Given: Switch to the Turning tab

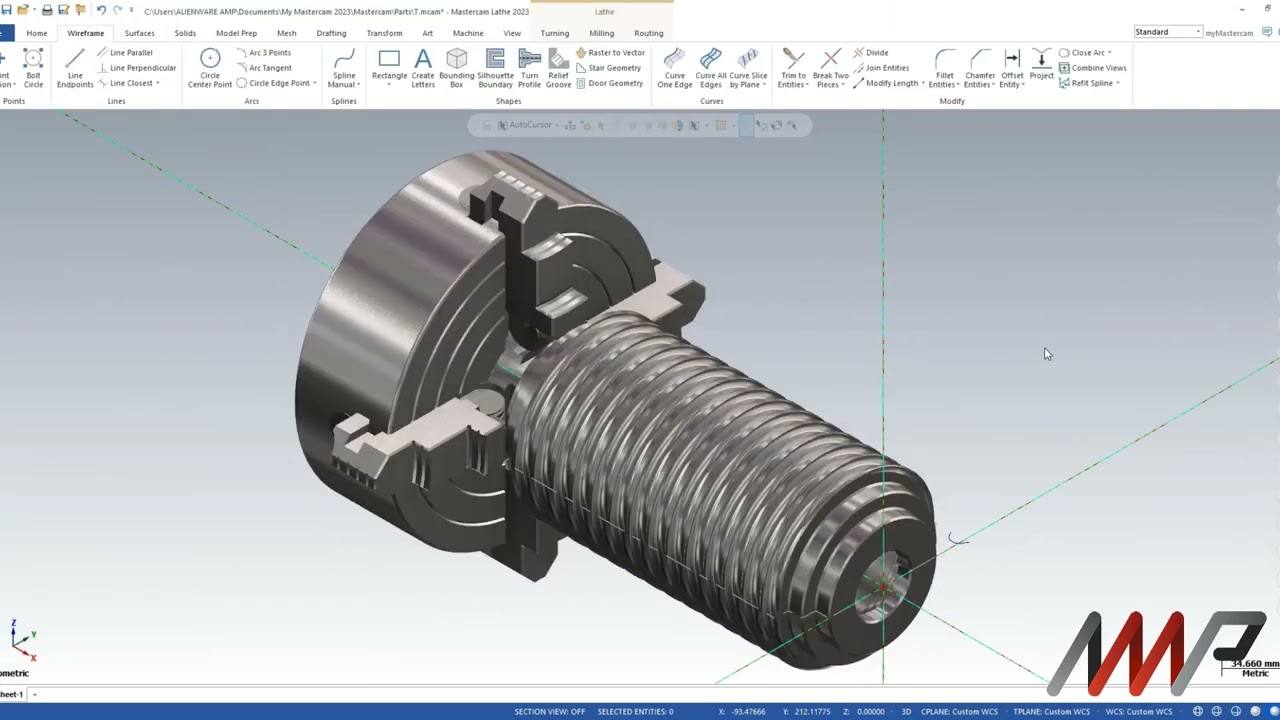Looking at the screenshot, I should click(554, 33).
